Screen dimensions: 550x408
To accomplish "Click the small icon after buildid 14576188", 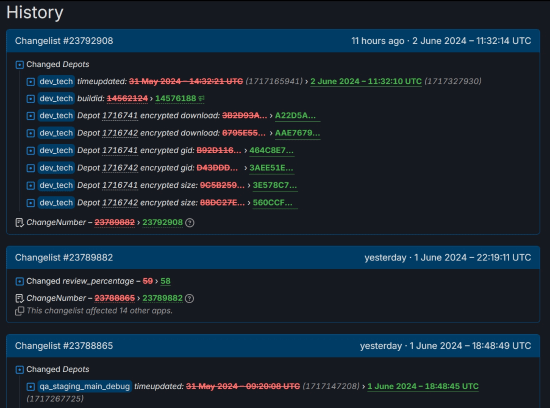I will point(202,99).
